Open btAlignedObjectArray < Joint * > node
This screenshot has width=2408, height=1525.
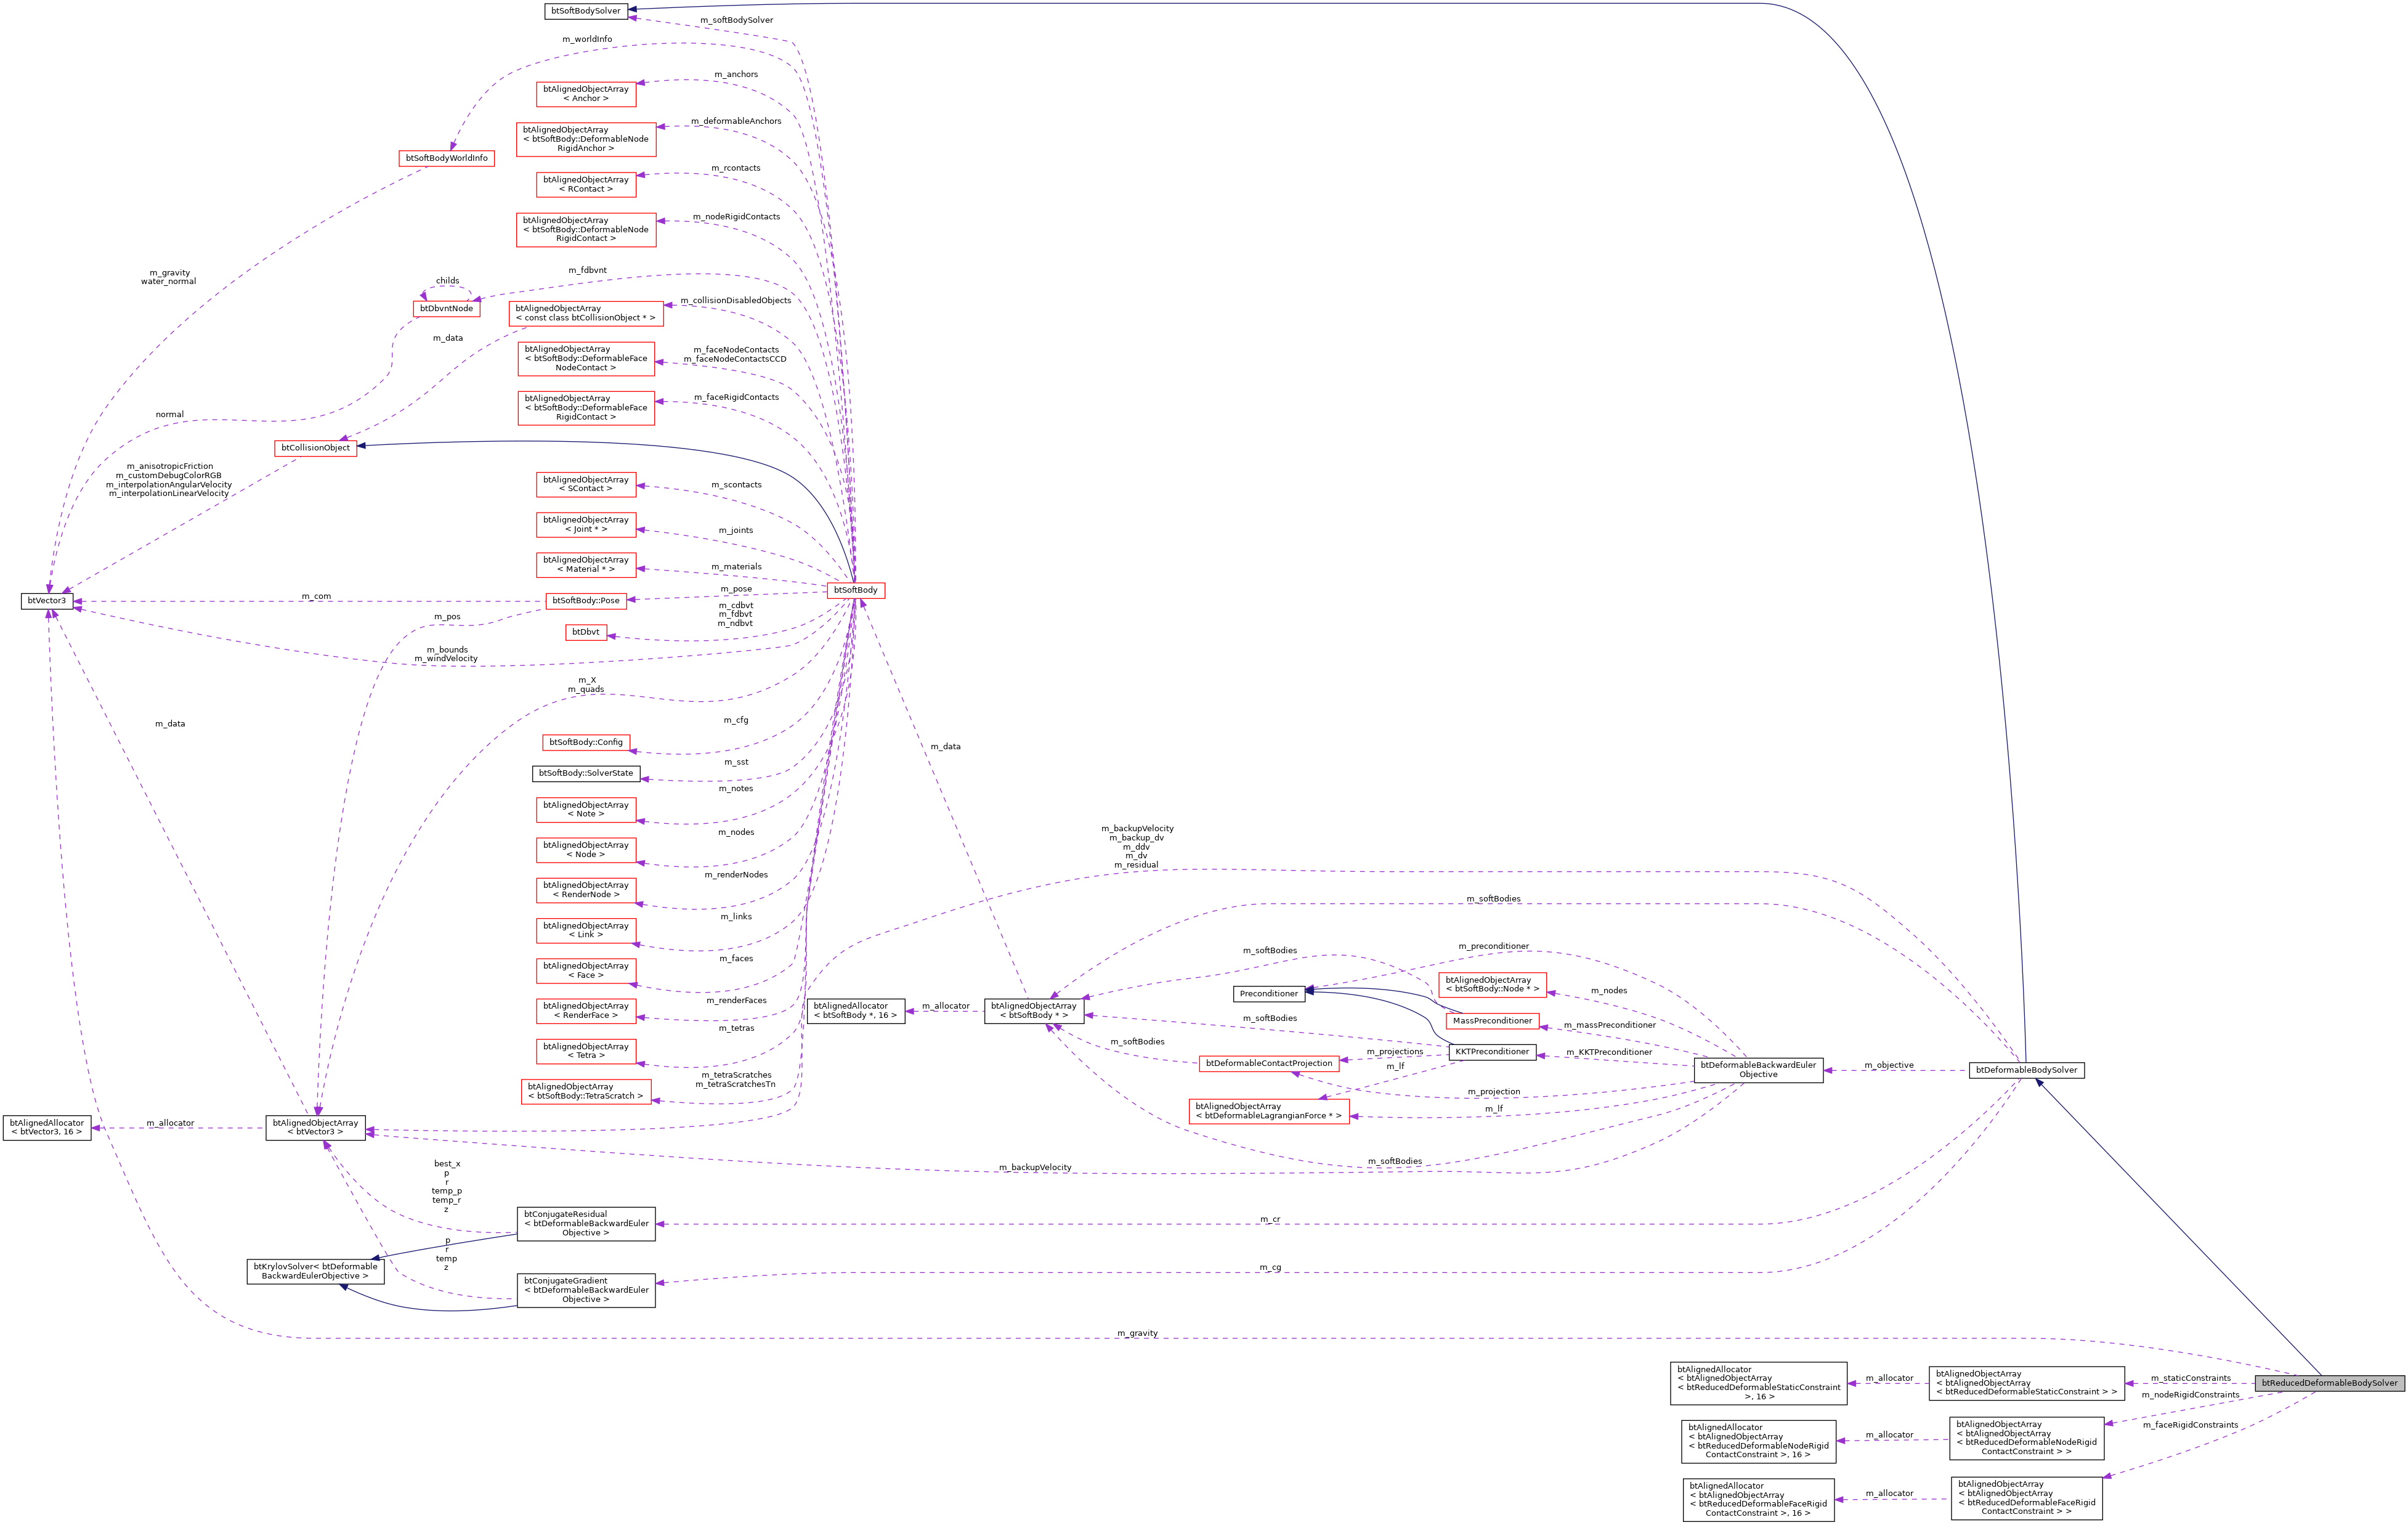click(x=586, y=524)
